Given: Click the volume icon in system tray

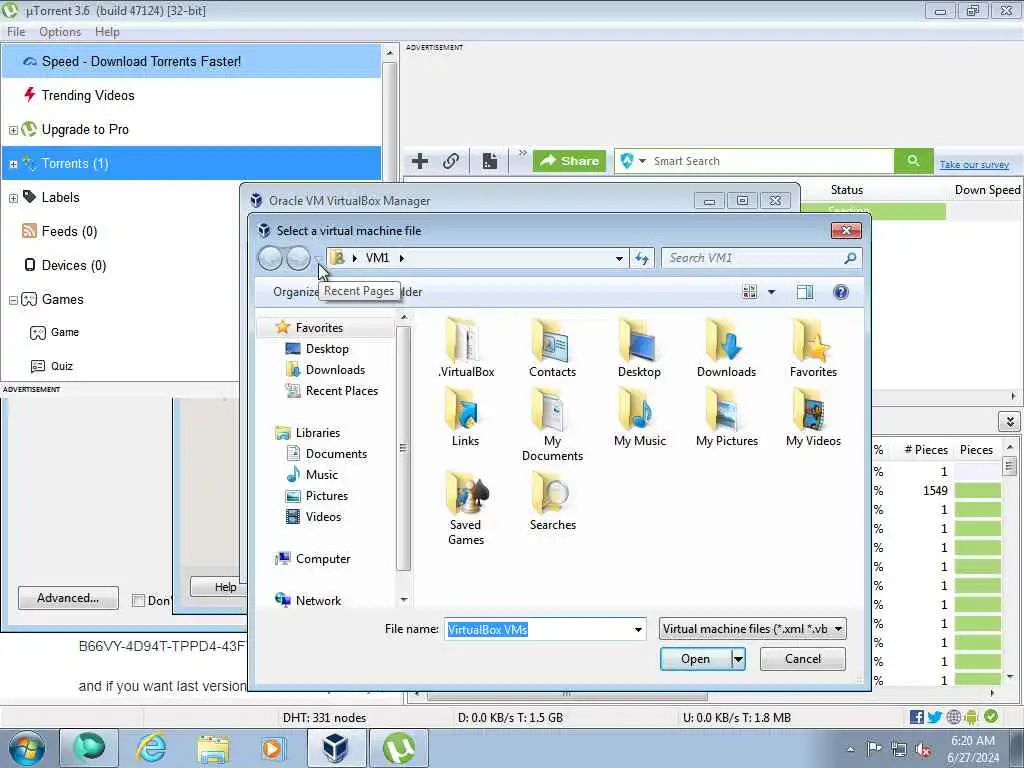Looking at the screenshot, I should (923, 749).
